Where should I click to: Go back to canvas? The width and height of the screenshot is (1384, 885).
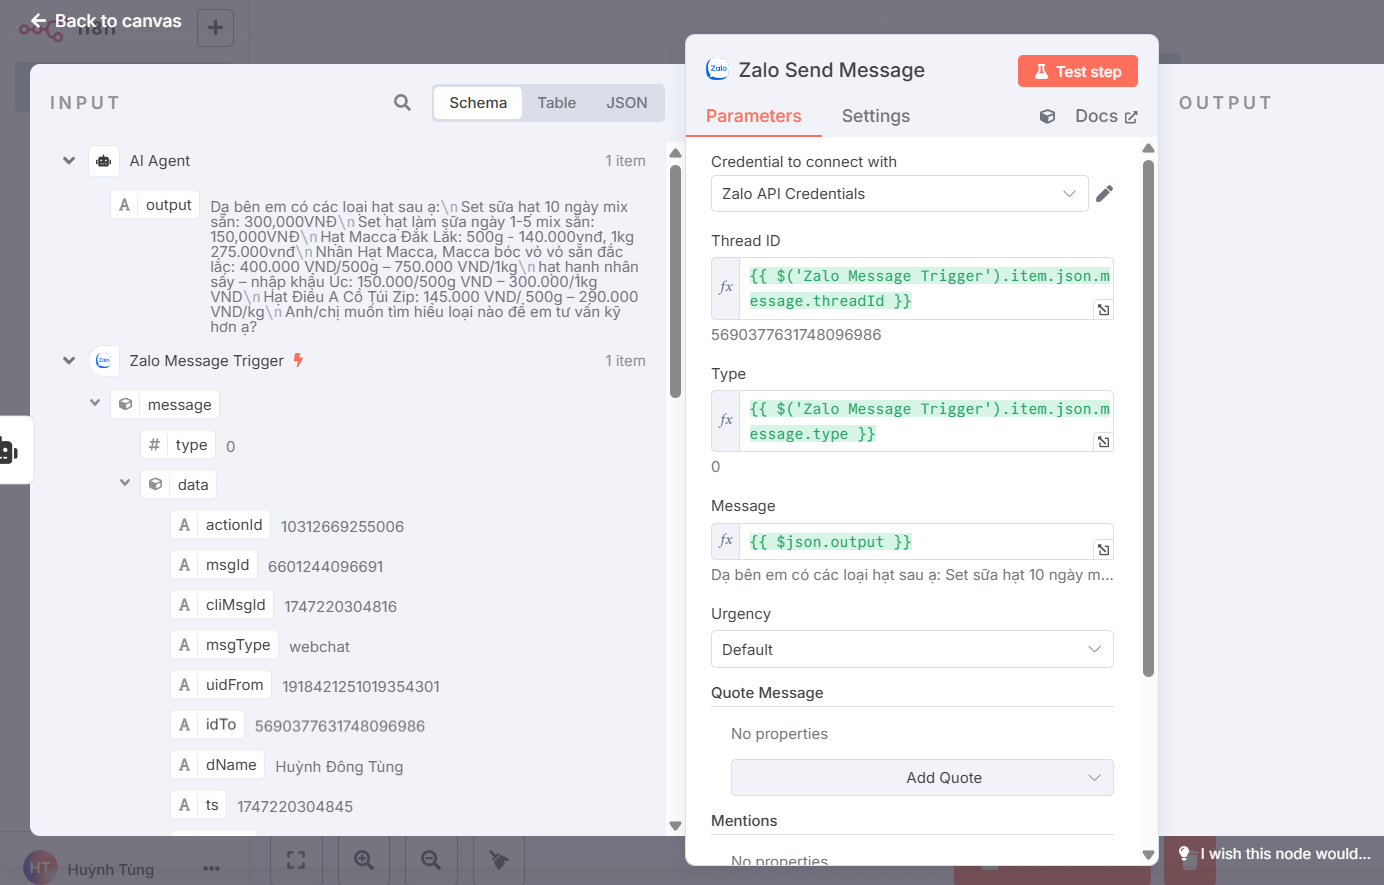pos(106,21)
